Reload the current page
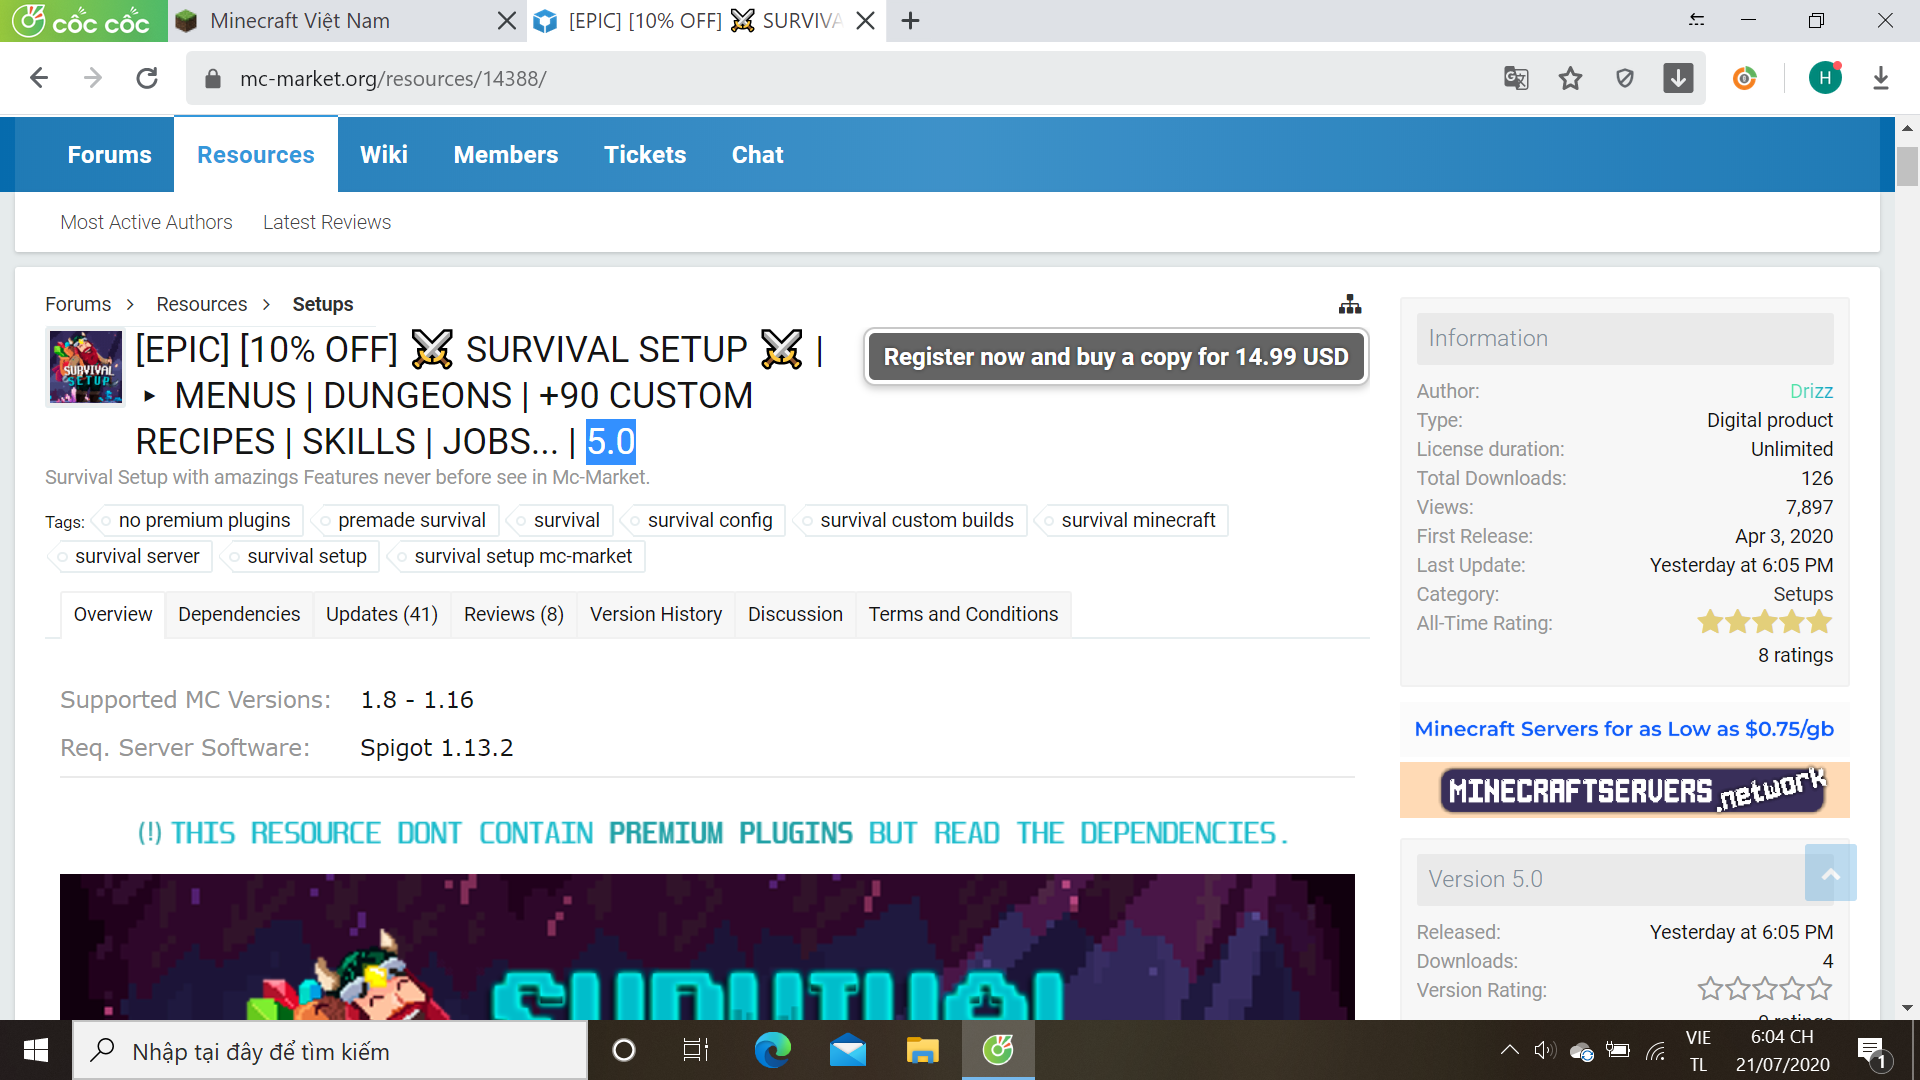 [x=147, y=78]
